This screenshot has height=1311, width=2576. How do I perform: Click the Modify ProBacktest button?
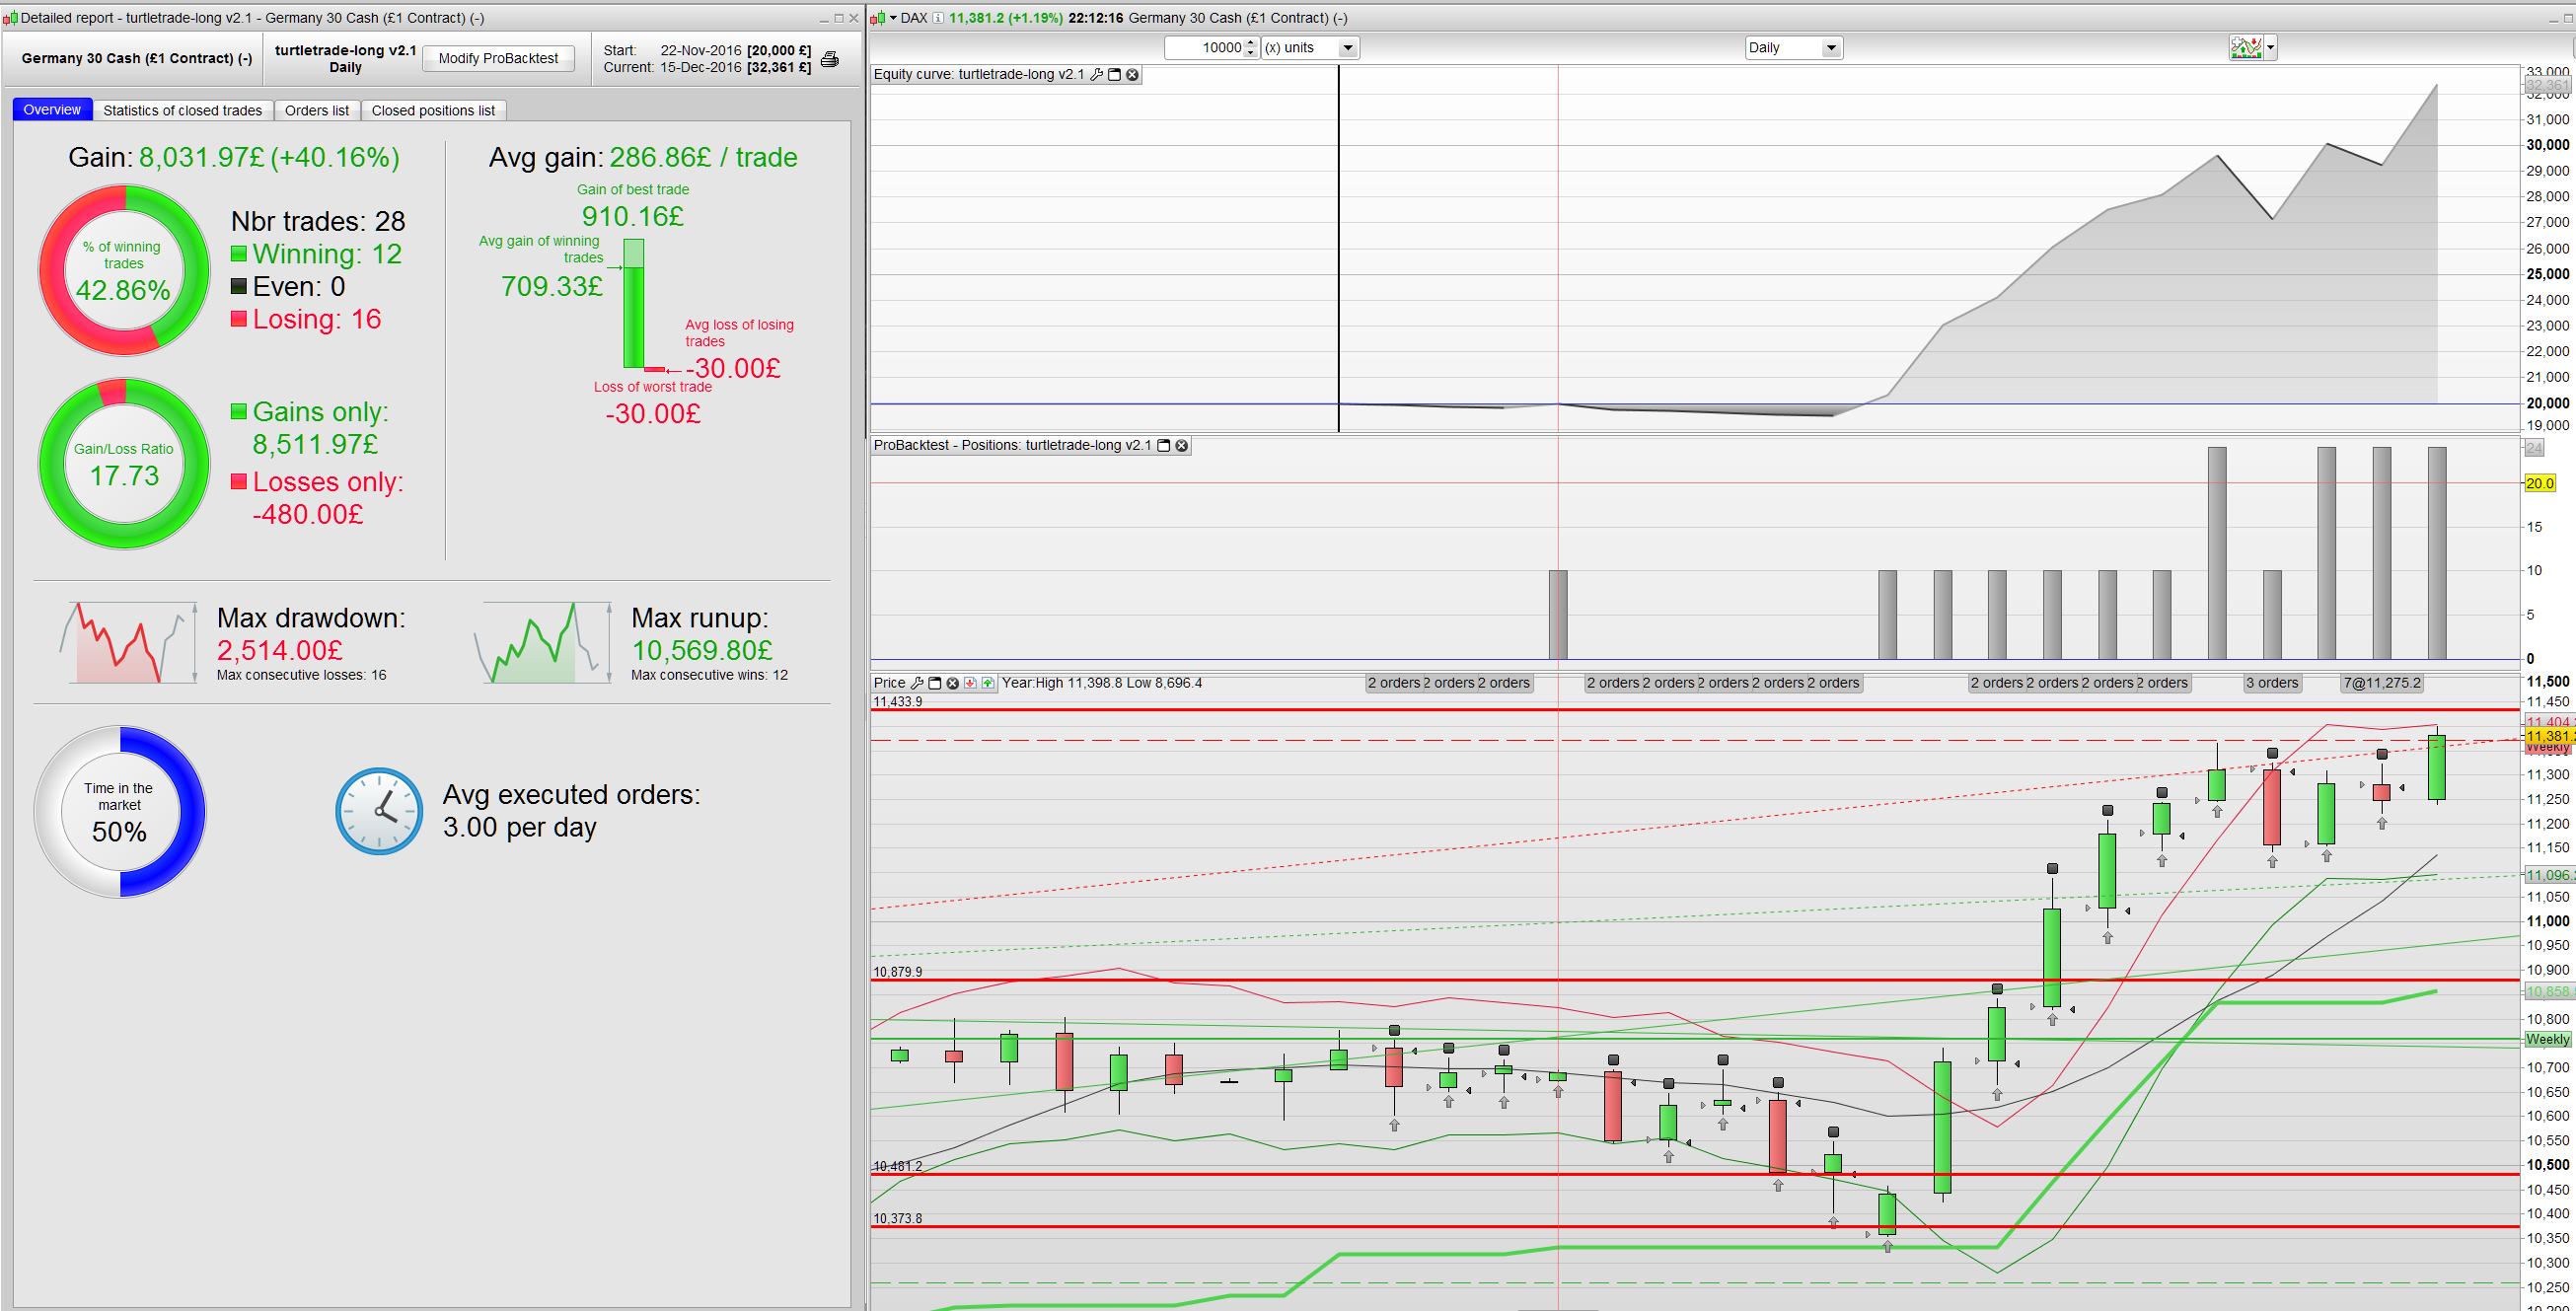(498, 58)
